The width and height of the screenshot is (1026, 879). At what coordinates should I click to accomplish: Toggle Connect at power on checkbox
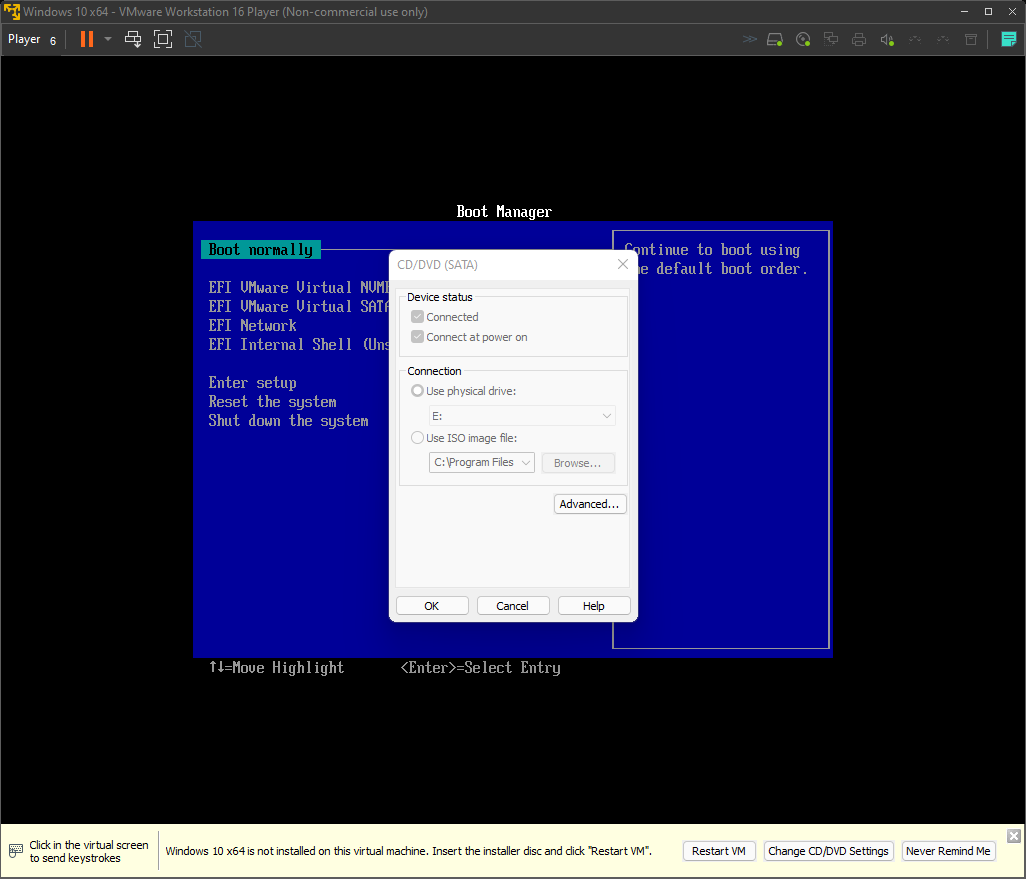click(x=418, y=337)
